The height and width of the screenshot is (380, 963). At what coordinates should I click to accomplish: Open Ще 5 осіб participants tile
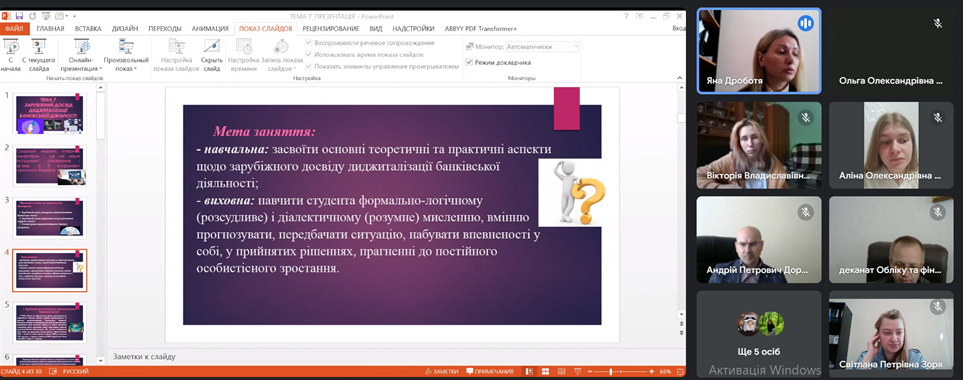759,334
